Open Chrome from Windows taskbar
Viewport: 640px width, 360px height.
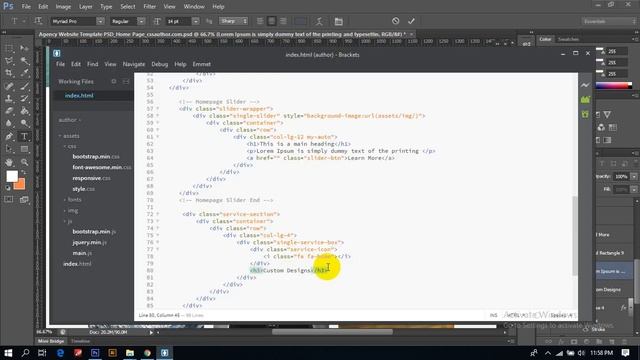point(147,353)
